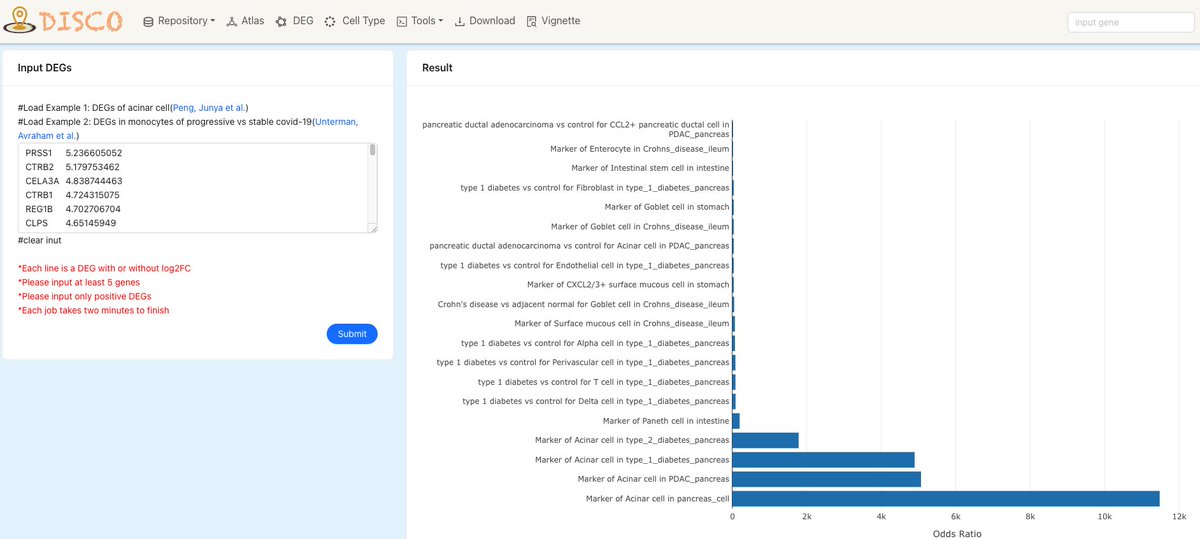Image resolution: width=1200 pixels, height=539 pixels.
Task: Click the CXCL2/3+ surface mucous cell label
Action: pyautogui.click(x=628, y=285)
